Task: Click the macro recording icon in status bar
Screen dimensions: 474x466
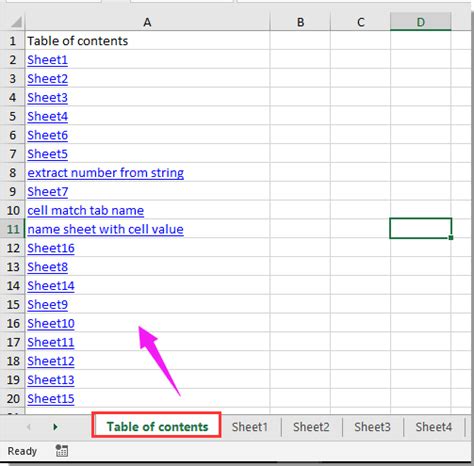Action: (62, 451)
